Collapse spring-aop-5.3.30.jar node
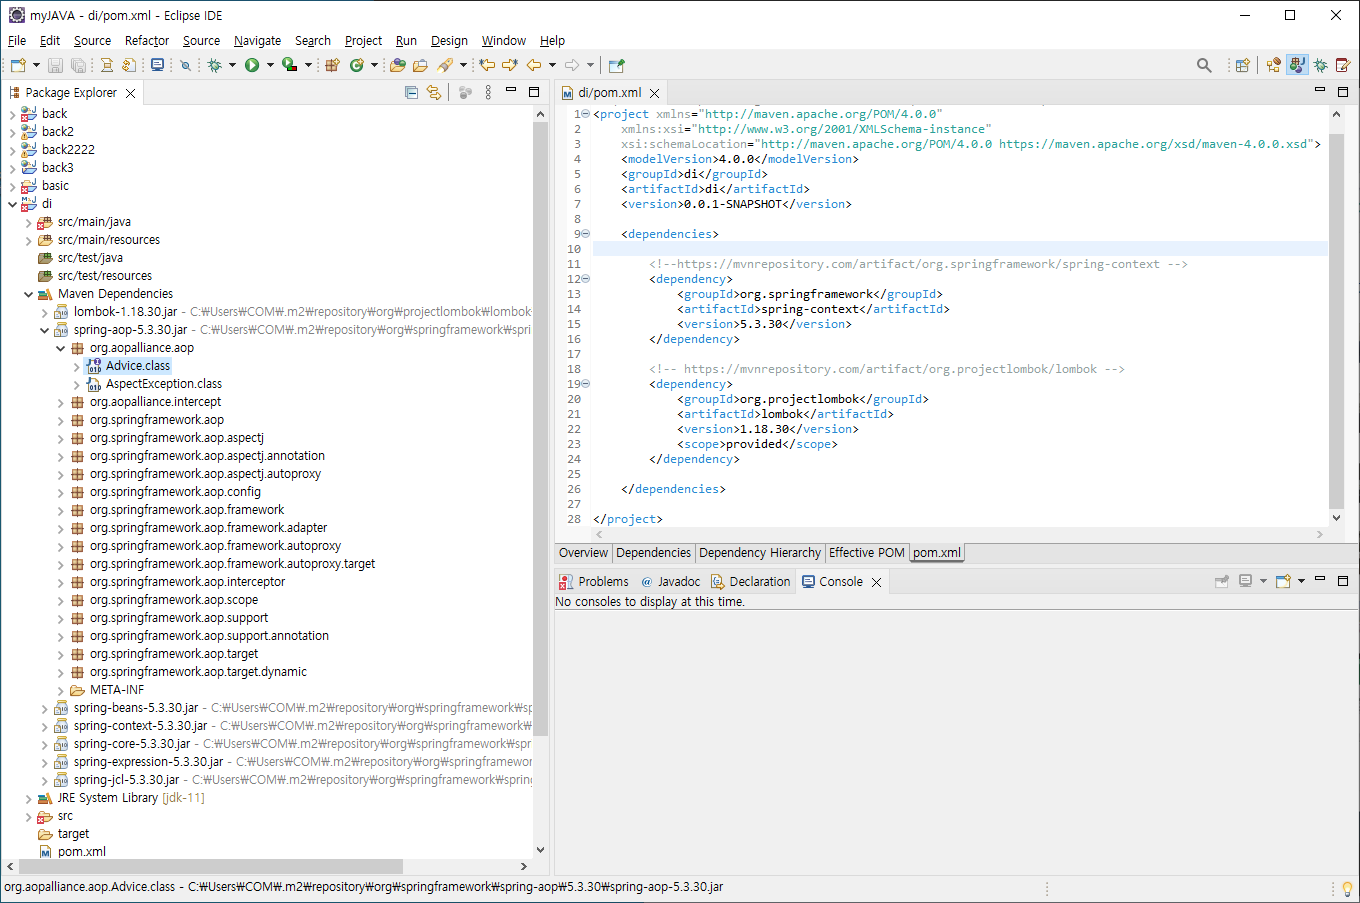Image resolution: width=1360 pixels, height=903 pixels. click(x=44, y=330)
